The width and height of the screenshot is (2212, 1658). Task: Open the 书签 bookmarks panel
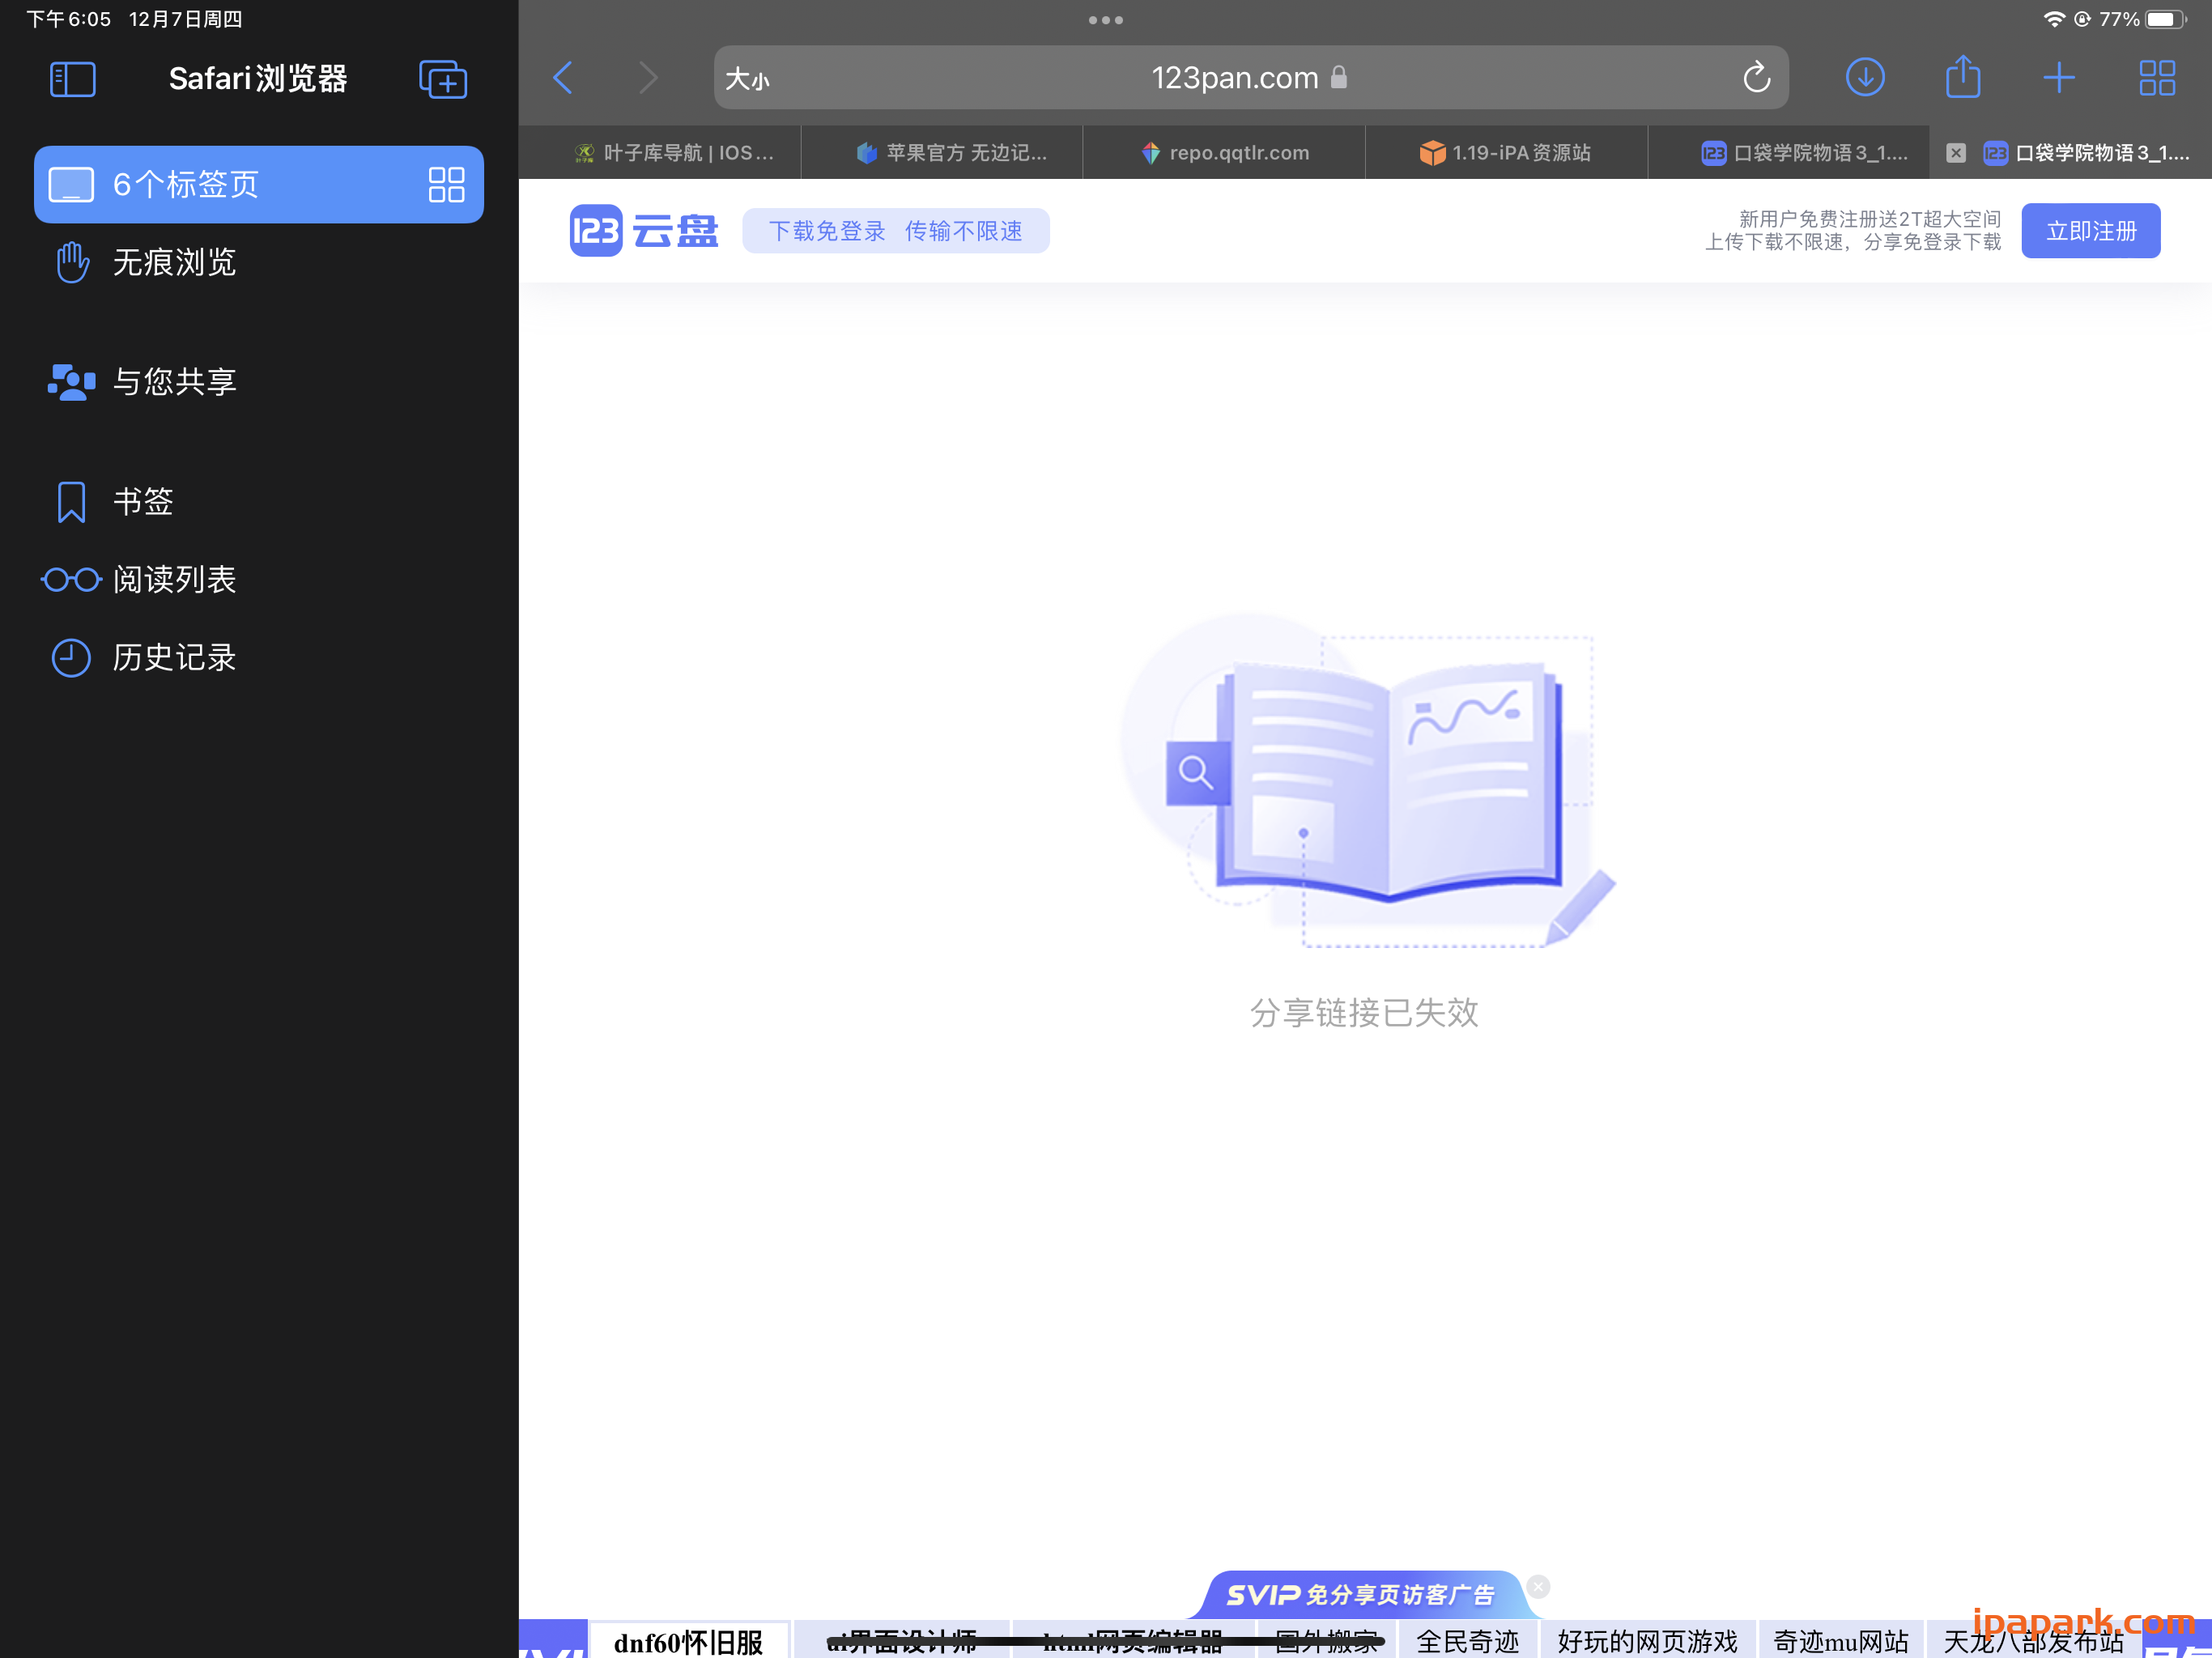(141, 501)
